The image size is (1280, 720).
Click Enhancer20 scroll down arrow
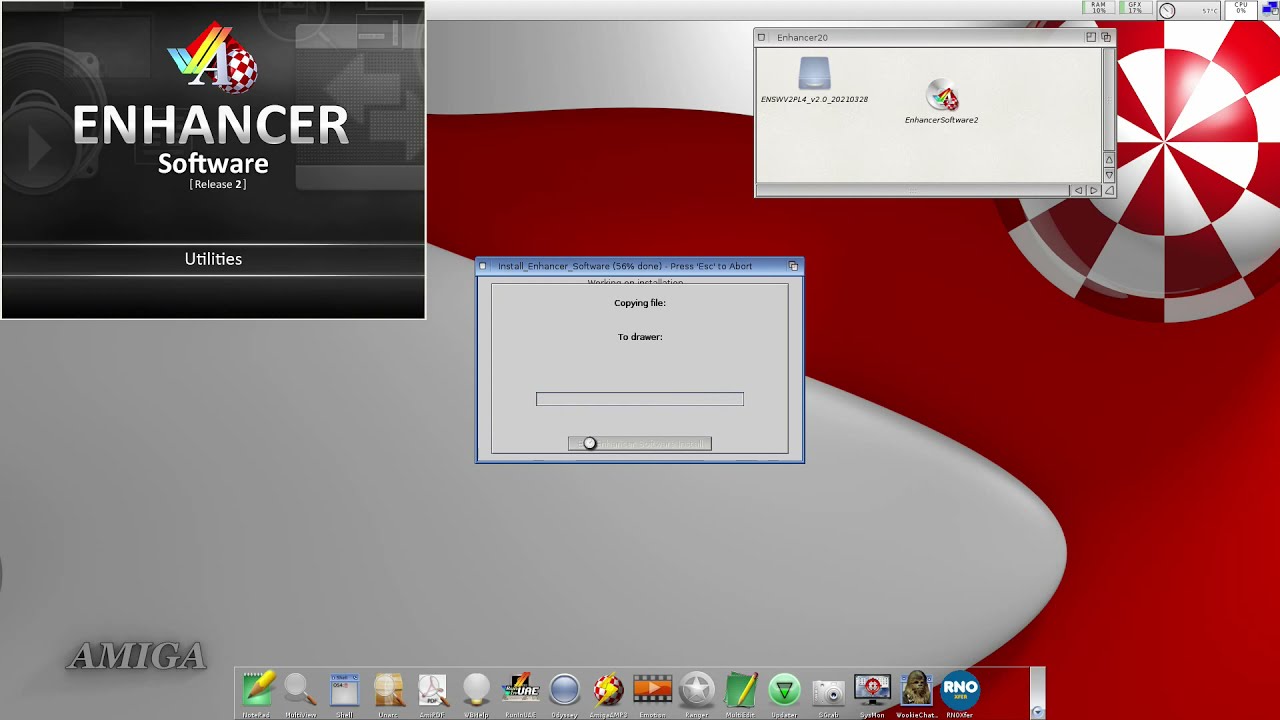coord(1109,175)
